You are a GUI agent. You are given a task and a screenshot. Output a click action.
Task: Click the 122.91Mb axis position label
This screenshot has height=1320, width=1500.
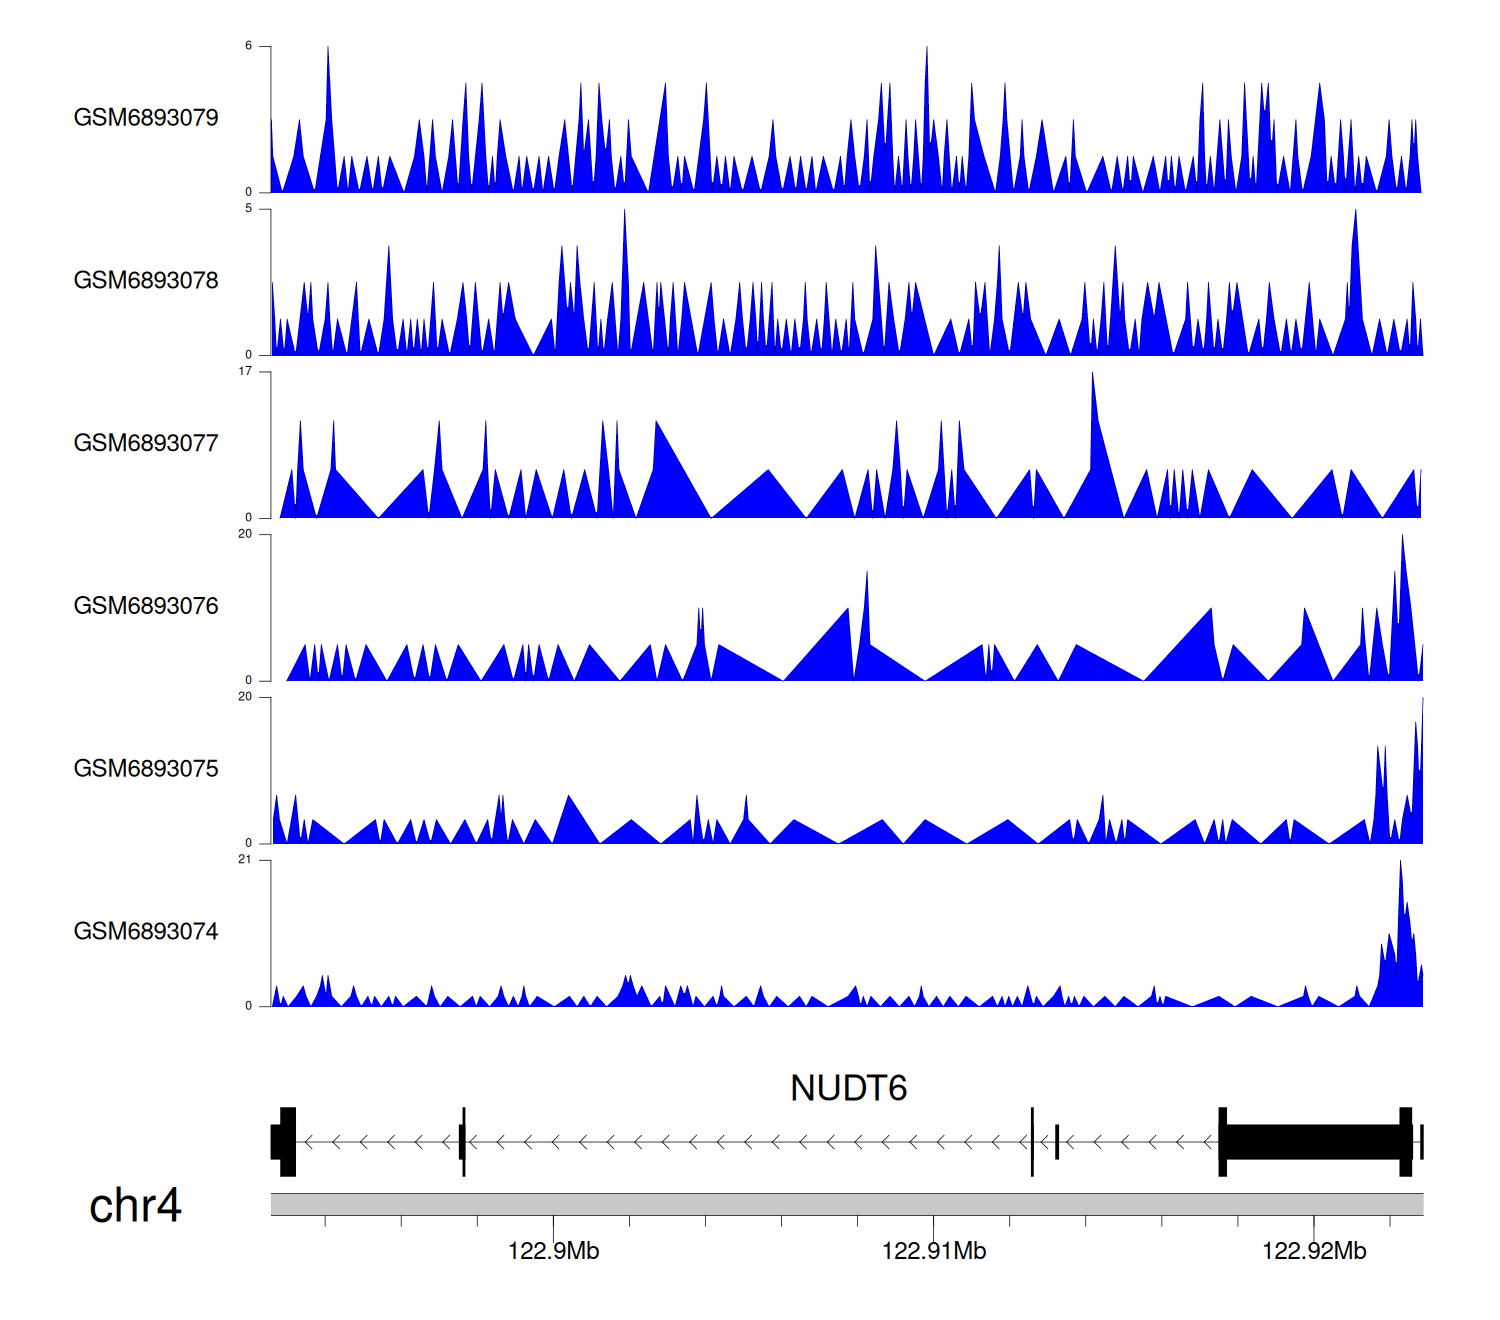click(934, 1251)
